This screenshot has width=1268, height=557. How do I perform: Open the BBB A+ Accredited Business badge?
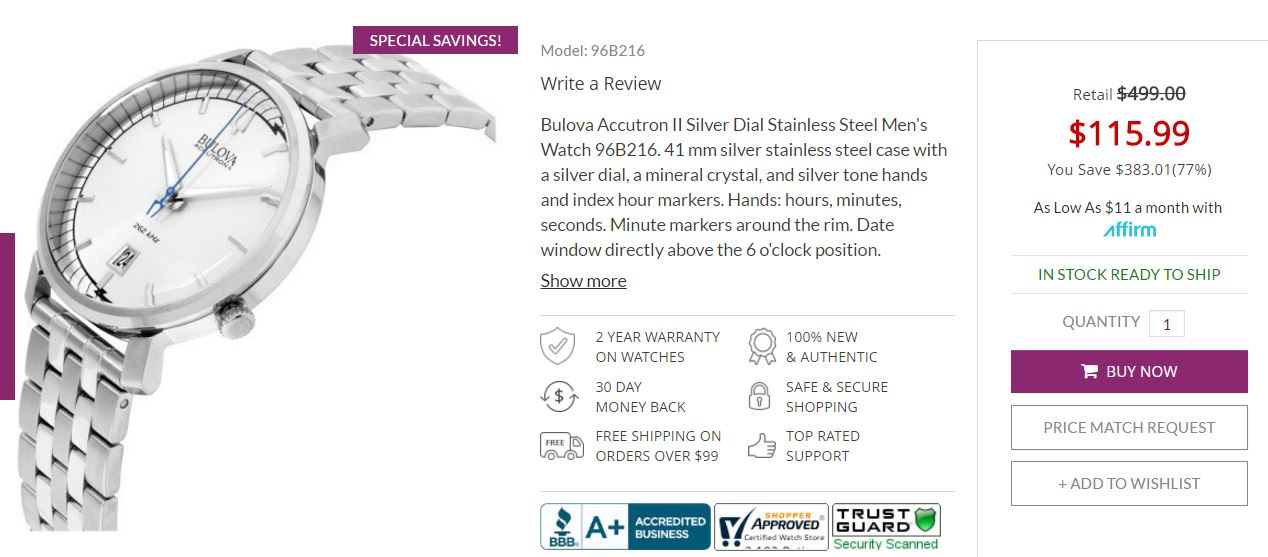pos(625,526)
